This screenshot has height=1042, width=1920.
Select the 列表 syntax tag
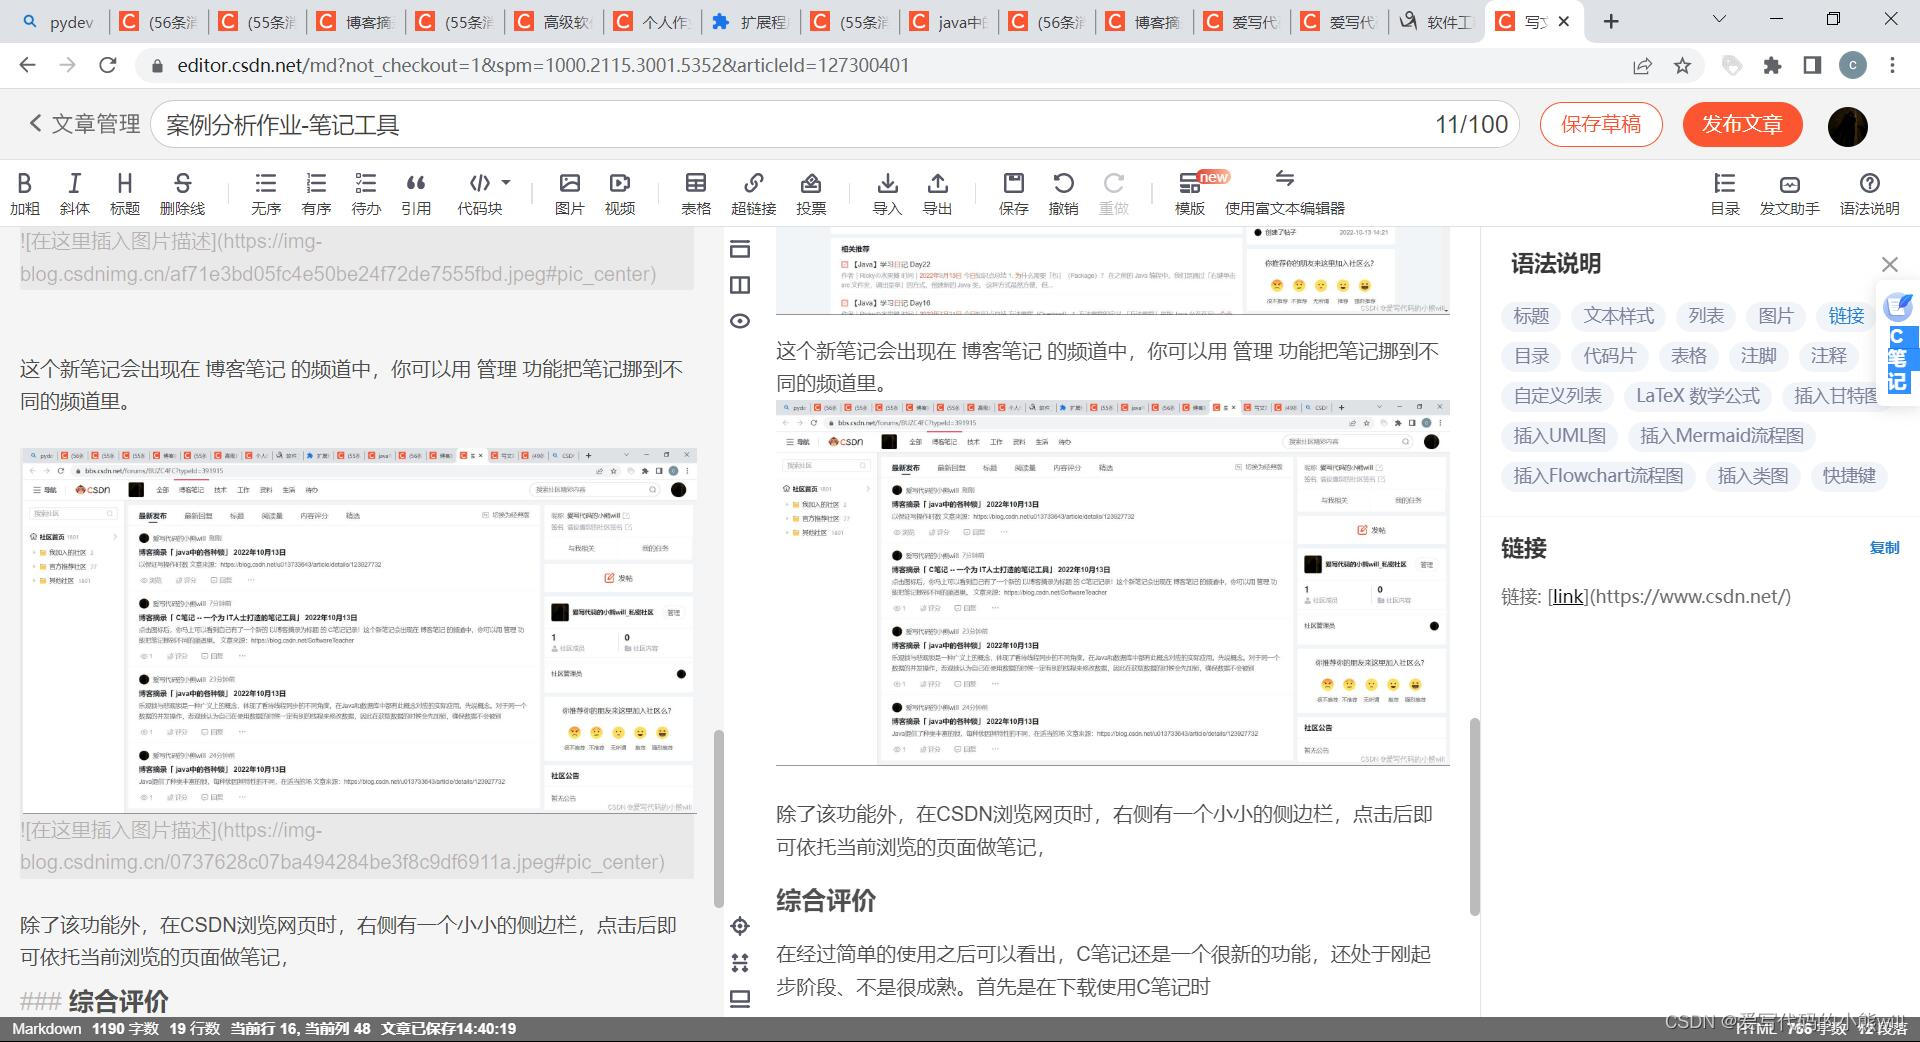[x=1706, y=316]
